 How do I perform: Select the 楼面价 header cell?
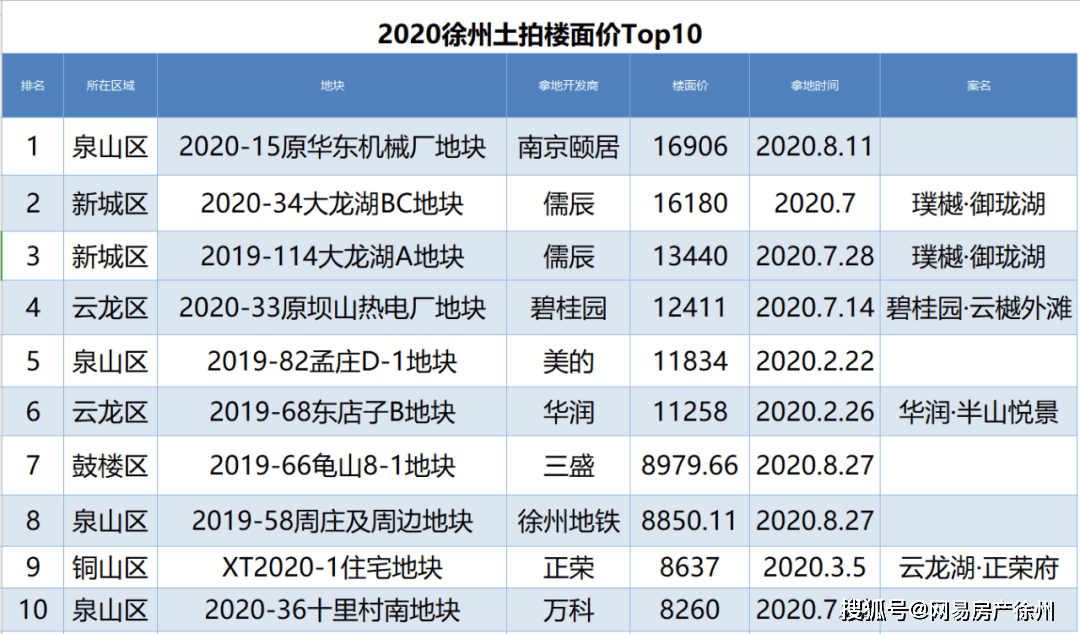click(689, 85)
